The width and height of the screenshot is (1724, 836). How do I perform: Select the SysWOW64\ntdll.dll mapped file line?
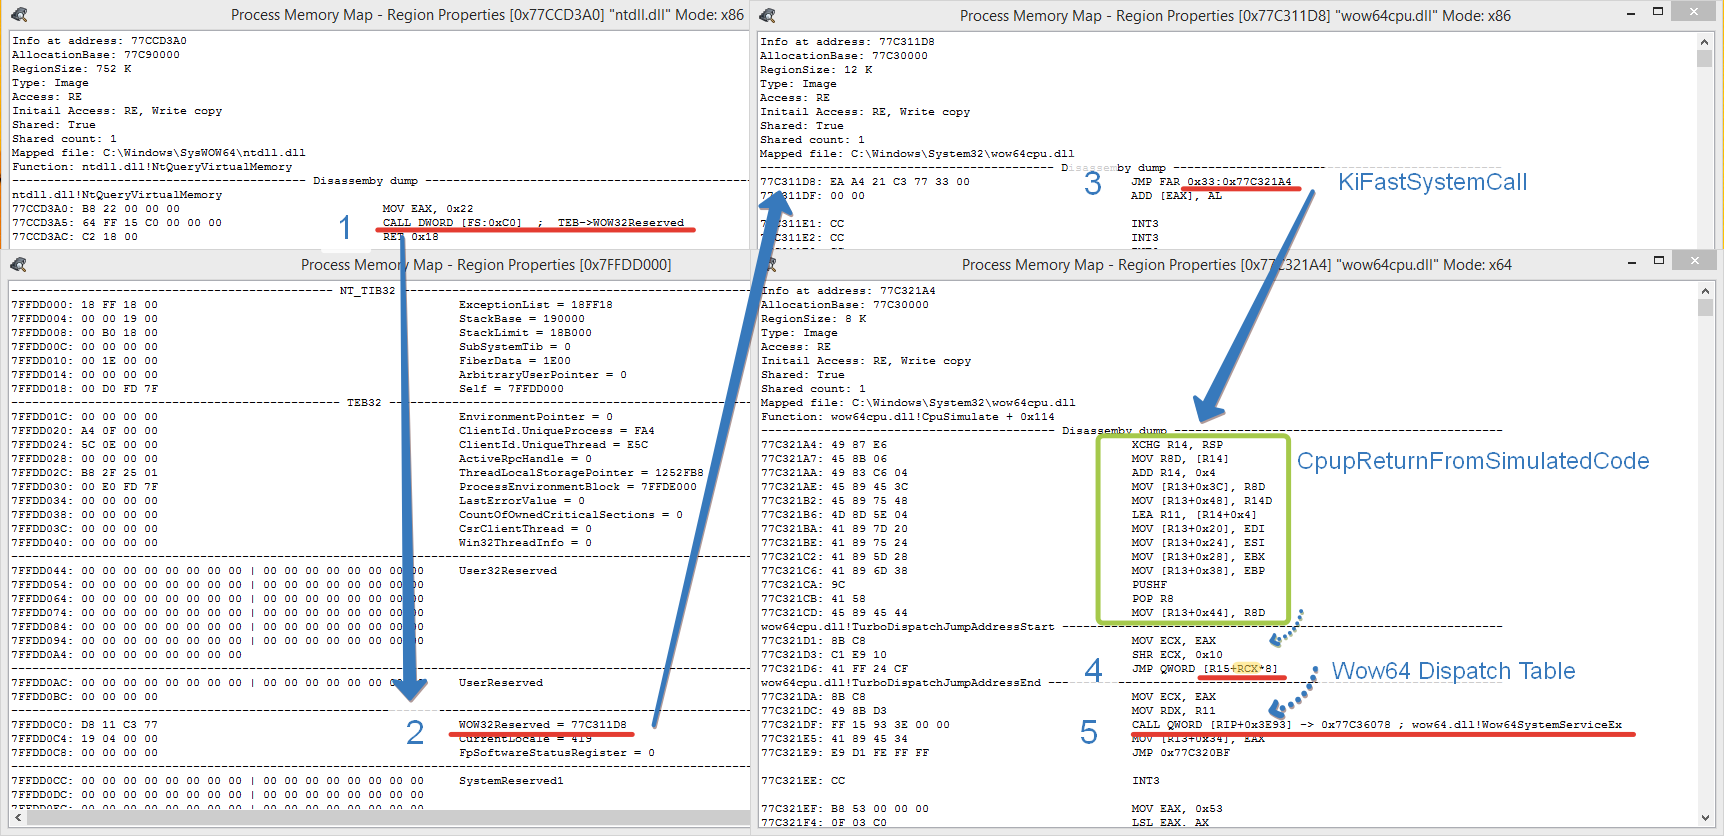(159, 153)
